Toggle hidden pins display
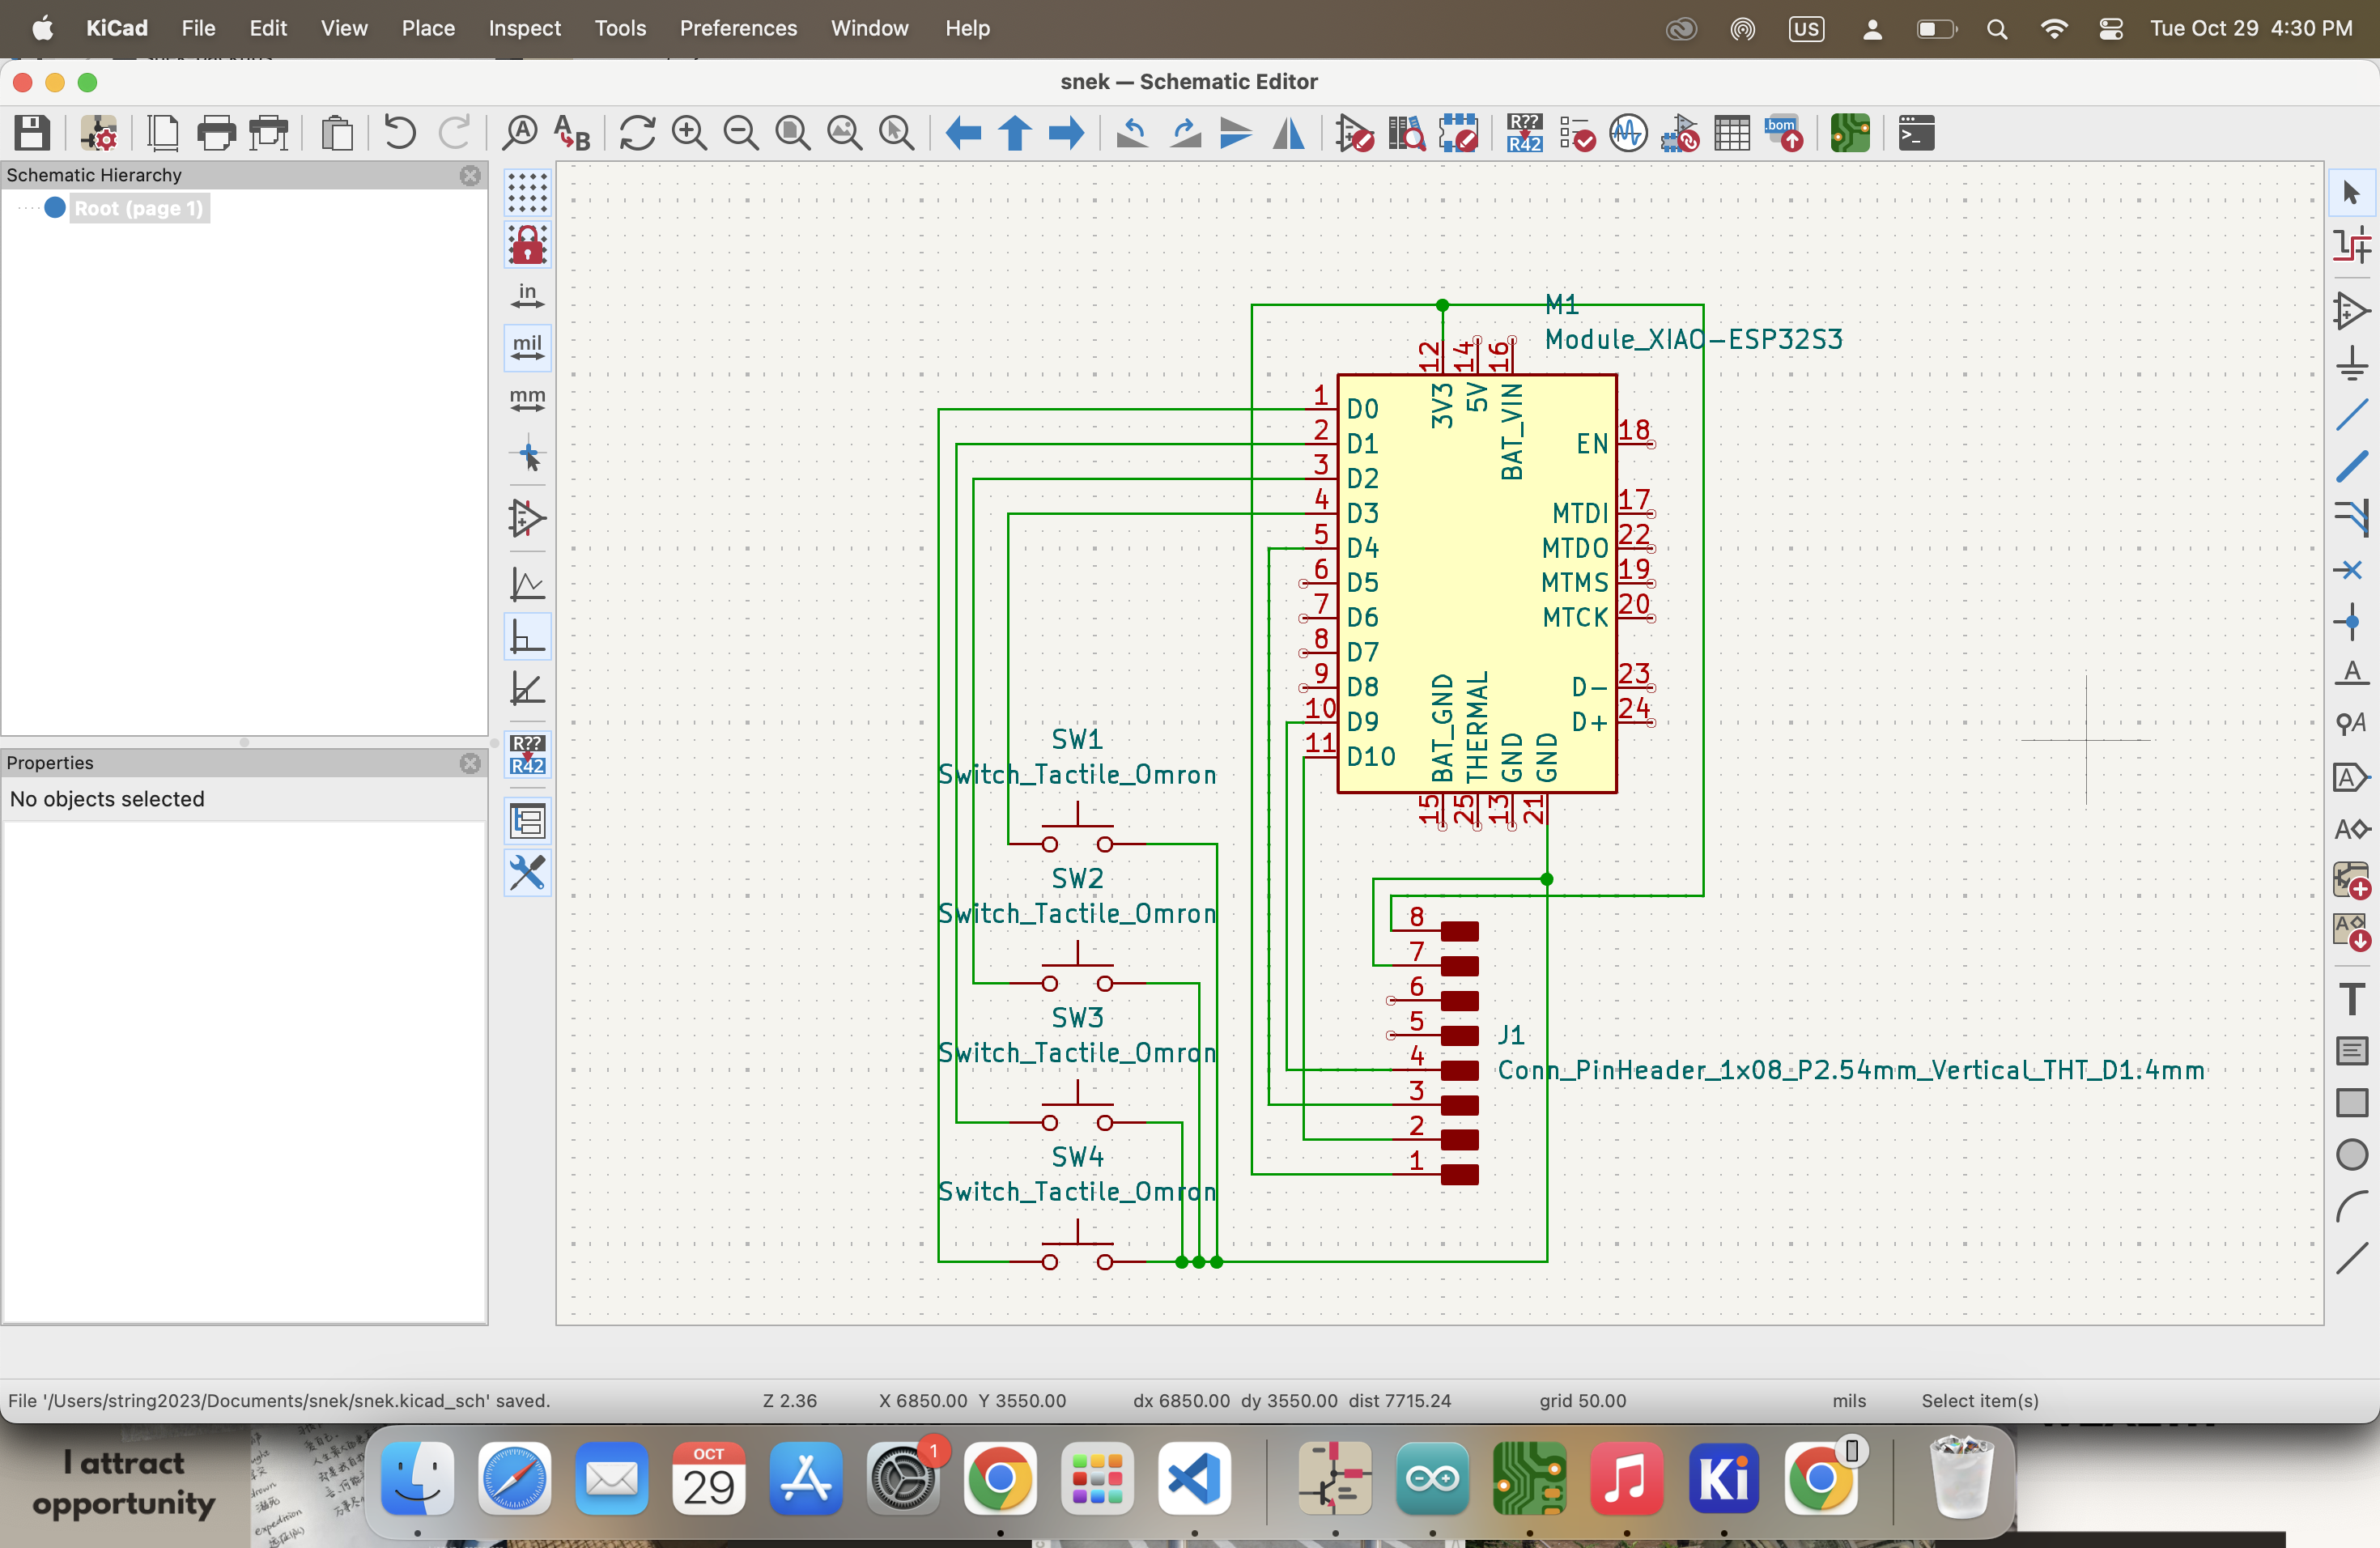2380x1548 pixels. [527, 518]
